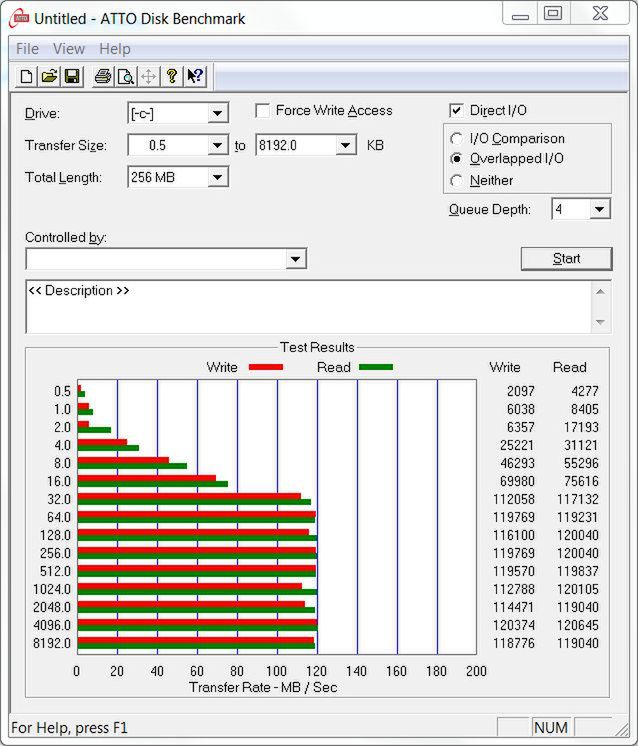Click the green Read legend swatch
638x746 pixels.
pyautogui.click(x=376, y=367)
